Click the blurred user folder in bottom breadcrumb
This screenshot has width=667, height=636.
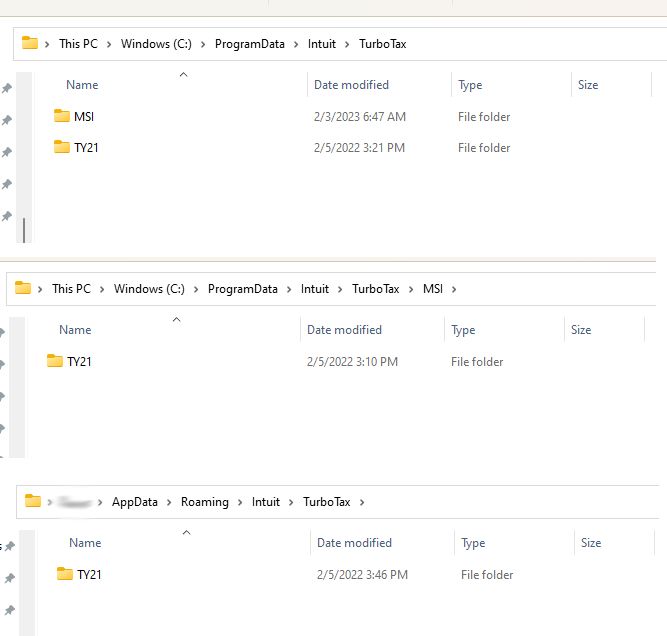coord(75,502)
